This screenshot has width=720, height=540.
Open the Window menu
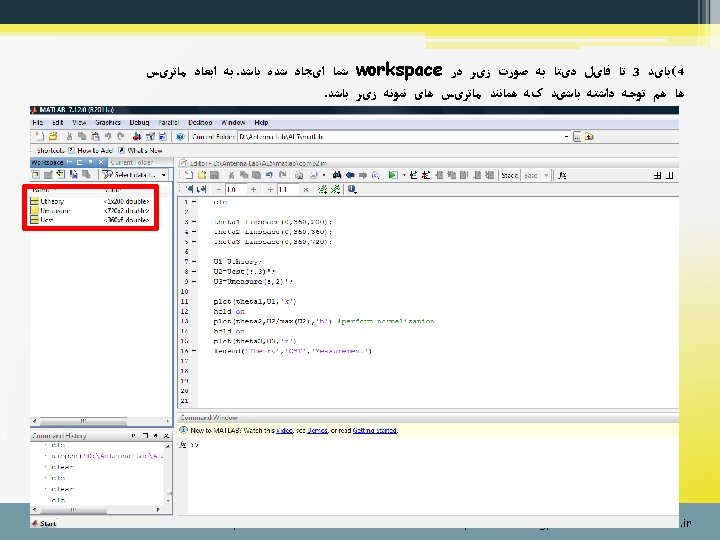coord(233,123)
